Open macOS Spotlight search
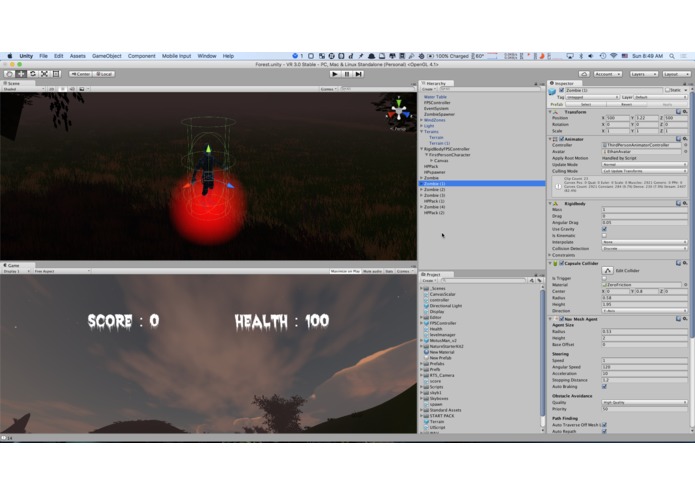The height and width of the screenshot is (494, 695). (672, 56)
